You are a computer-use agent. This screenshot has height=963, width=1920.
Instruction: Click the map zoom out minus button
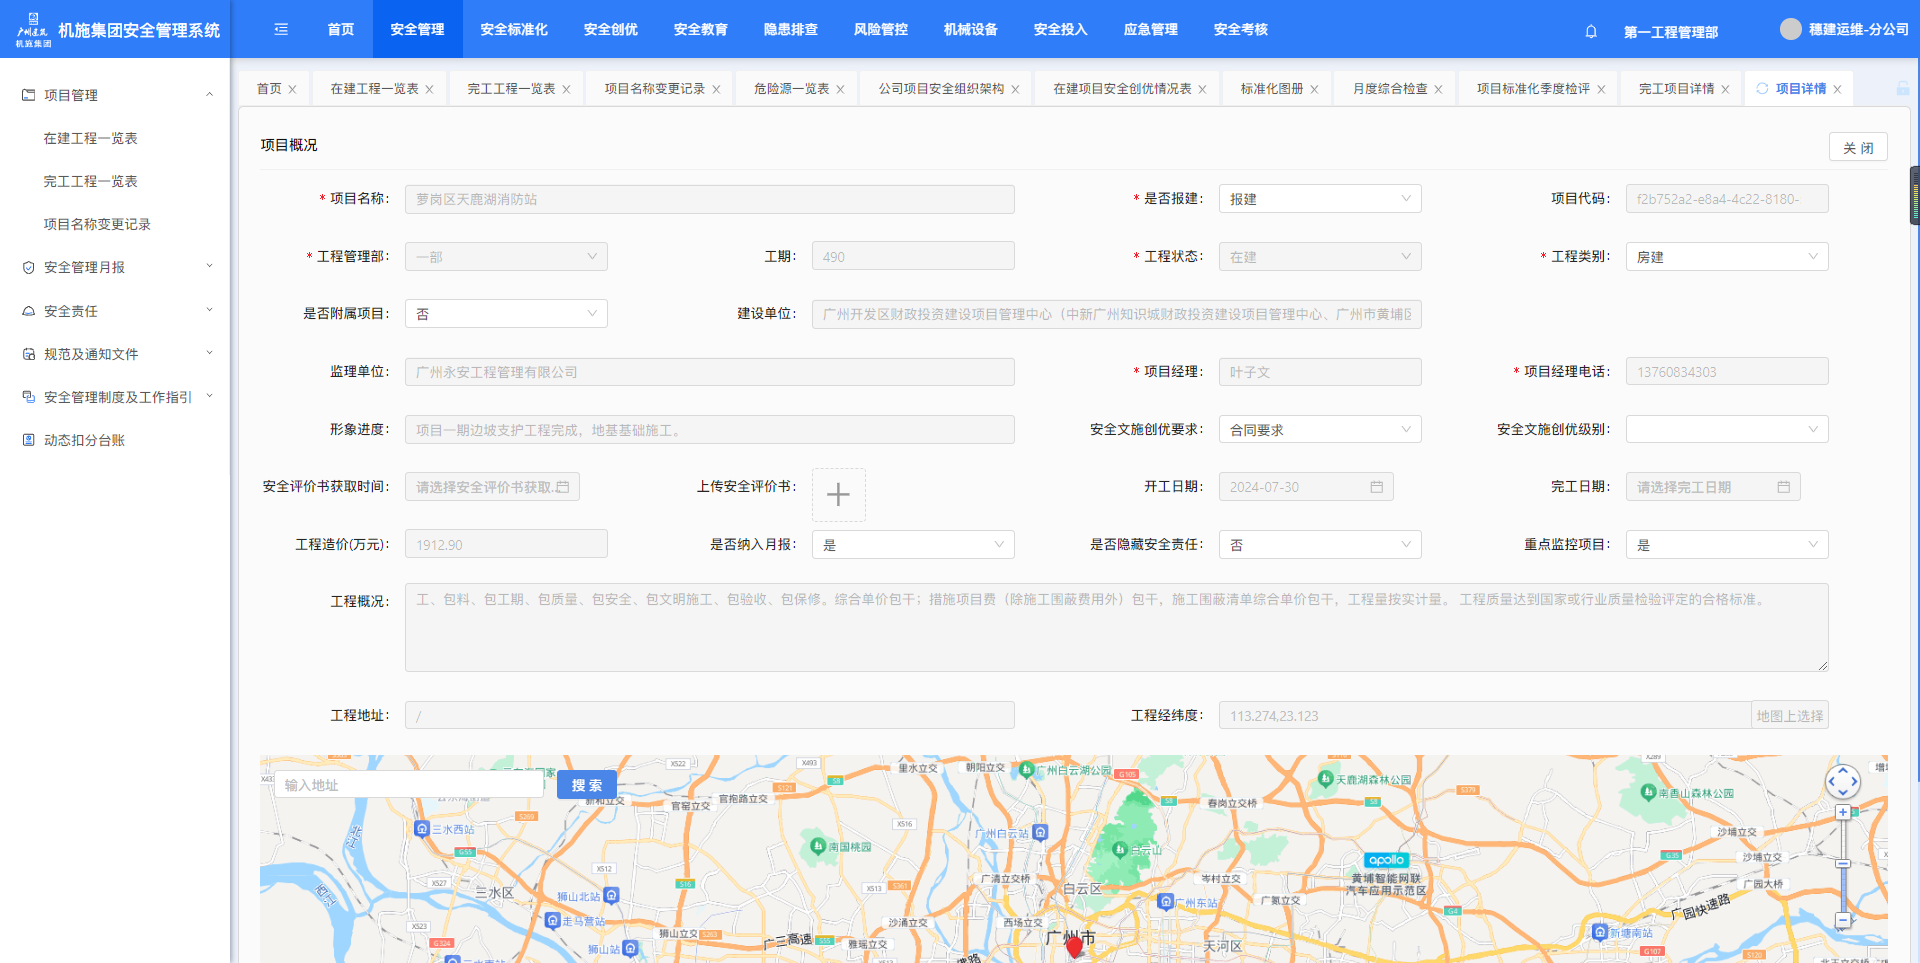click(x=1842, y=920)
